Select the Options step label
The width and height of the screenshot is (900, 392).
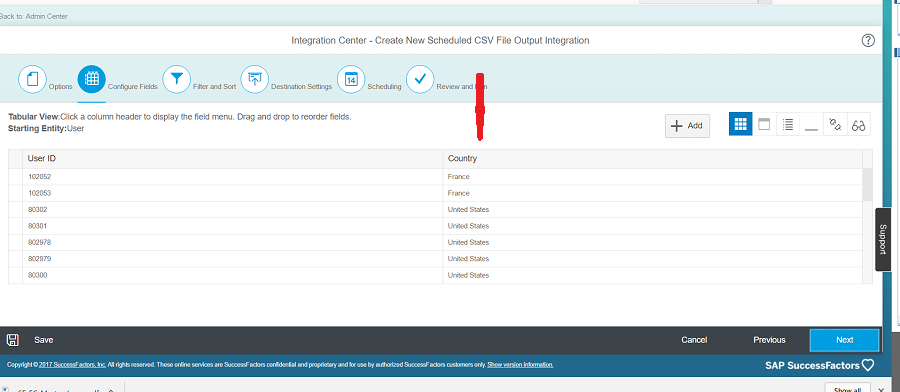[61, 87]
